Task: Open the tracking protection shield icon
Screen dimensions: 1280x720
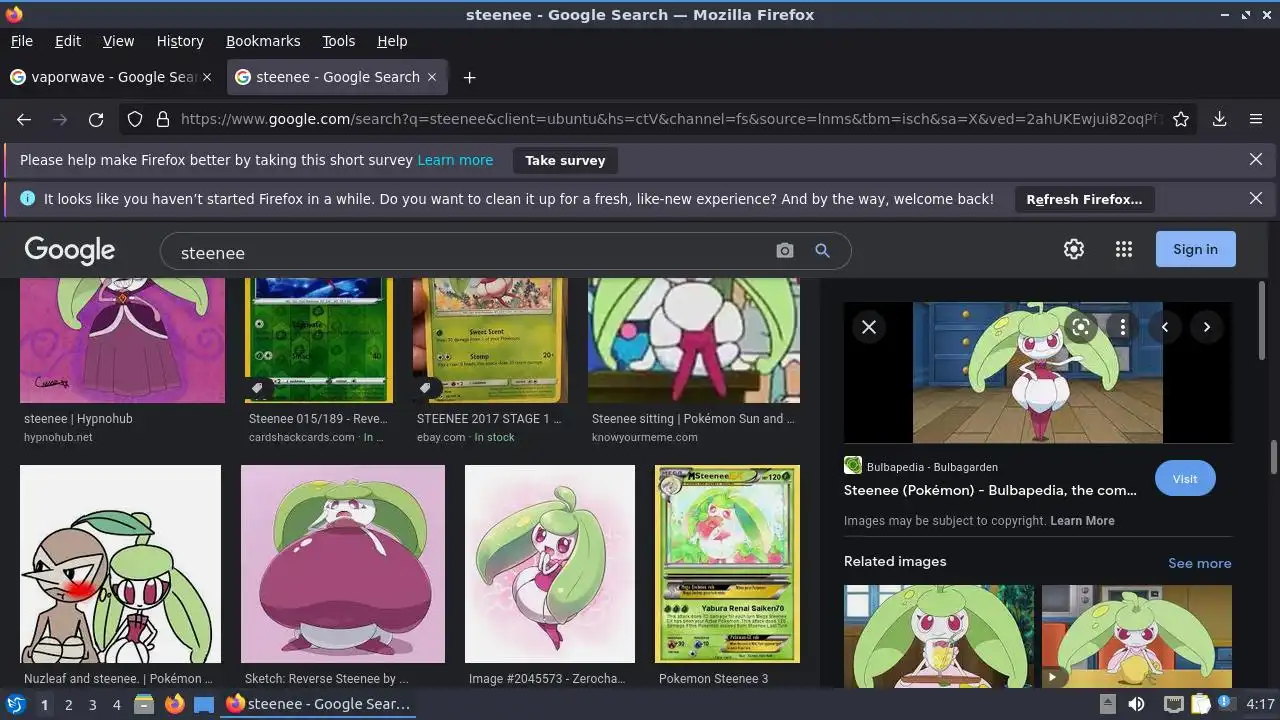Action: coord(135,119)
